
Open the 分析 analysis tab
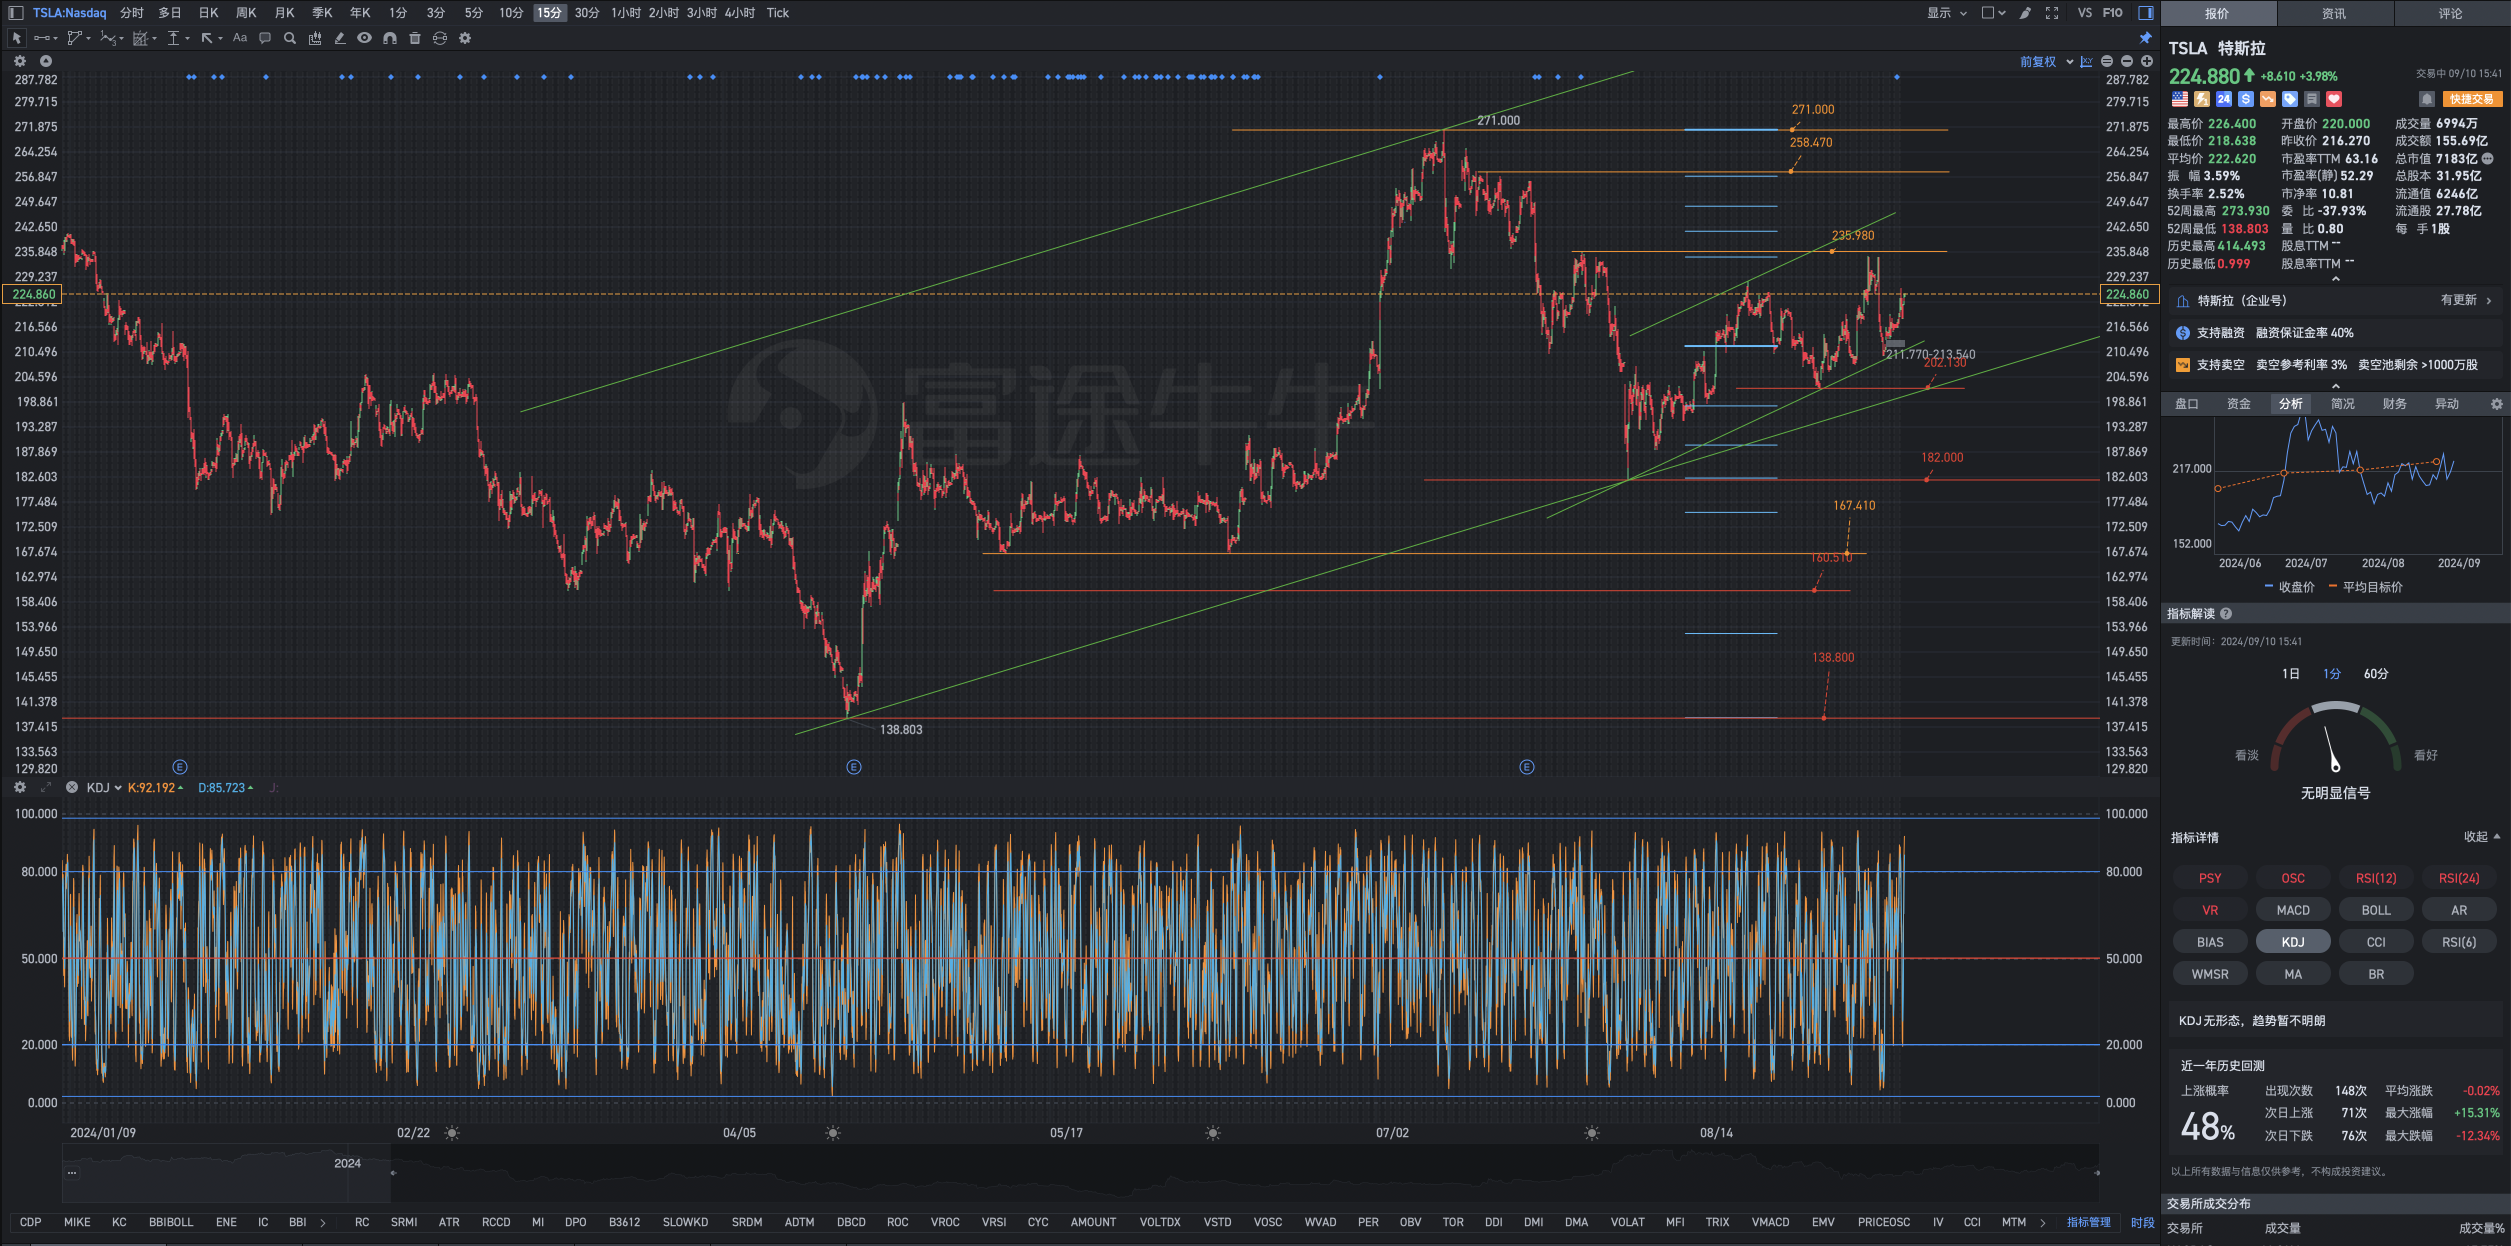[x=2290, y=404]
